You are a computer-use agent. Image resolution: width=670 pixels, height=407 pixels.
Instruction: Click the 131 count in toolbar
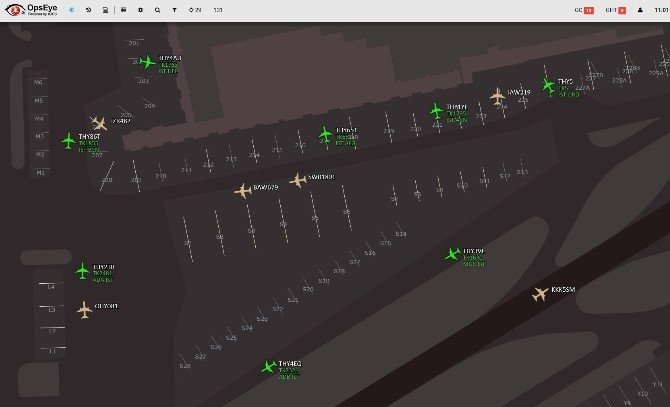(218, 10)
